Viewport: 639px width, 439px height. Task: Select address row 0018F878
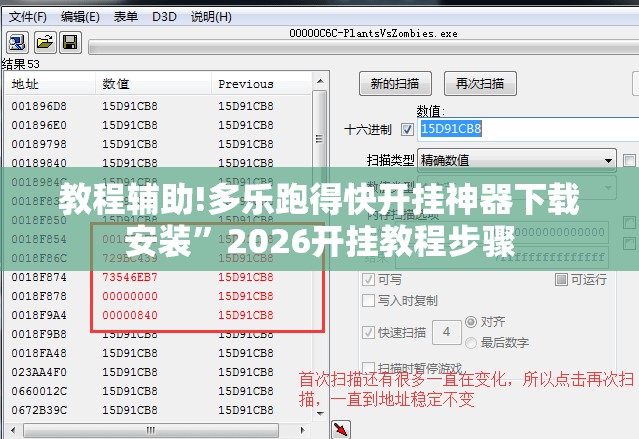(x=159, y=296)
